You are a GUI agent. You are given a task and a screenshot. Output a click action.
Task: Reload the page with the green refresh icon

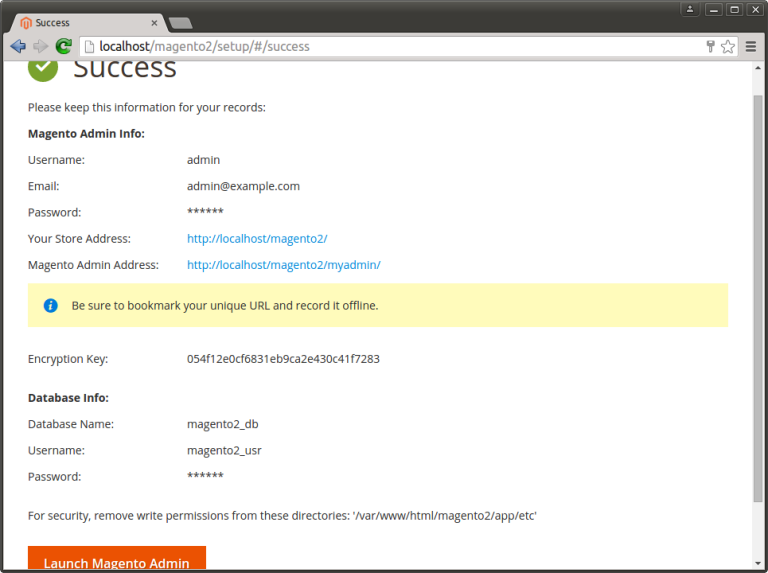pos(64,46)
